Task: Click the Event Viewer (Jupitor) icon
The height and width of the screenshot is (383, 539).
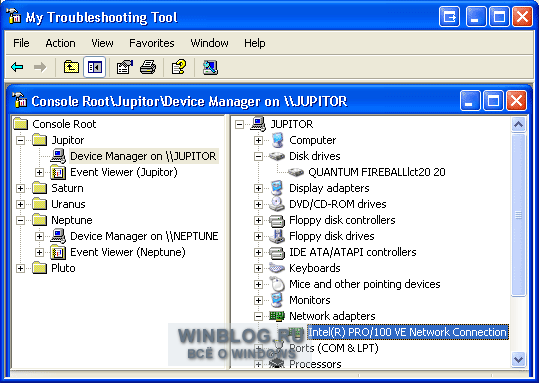Action: (58, 172)
